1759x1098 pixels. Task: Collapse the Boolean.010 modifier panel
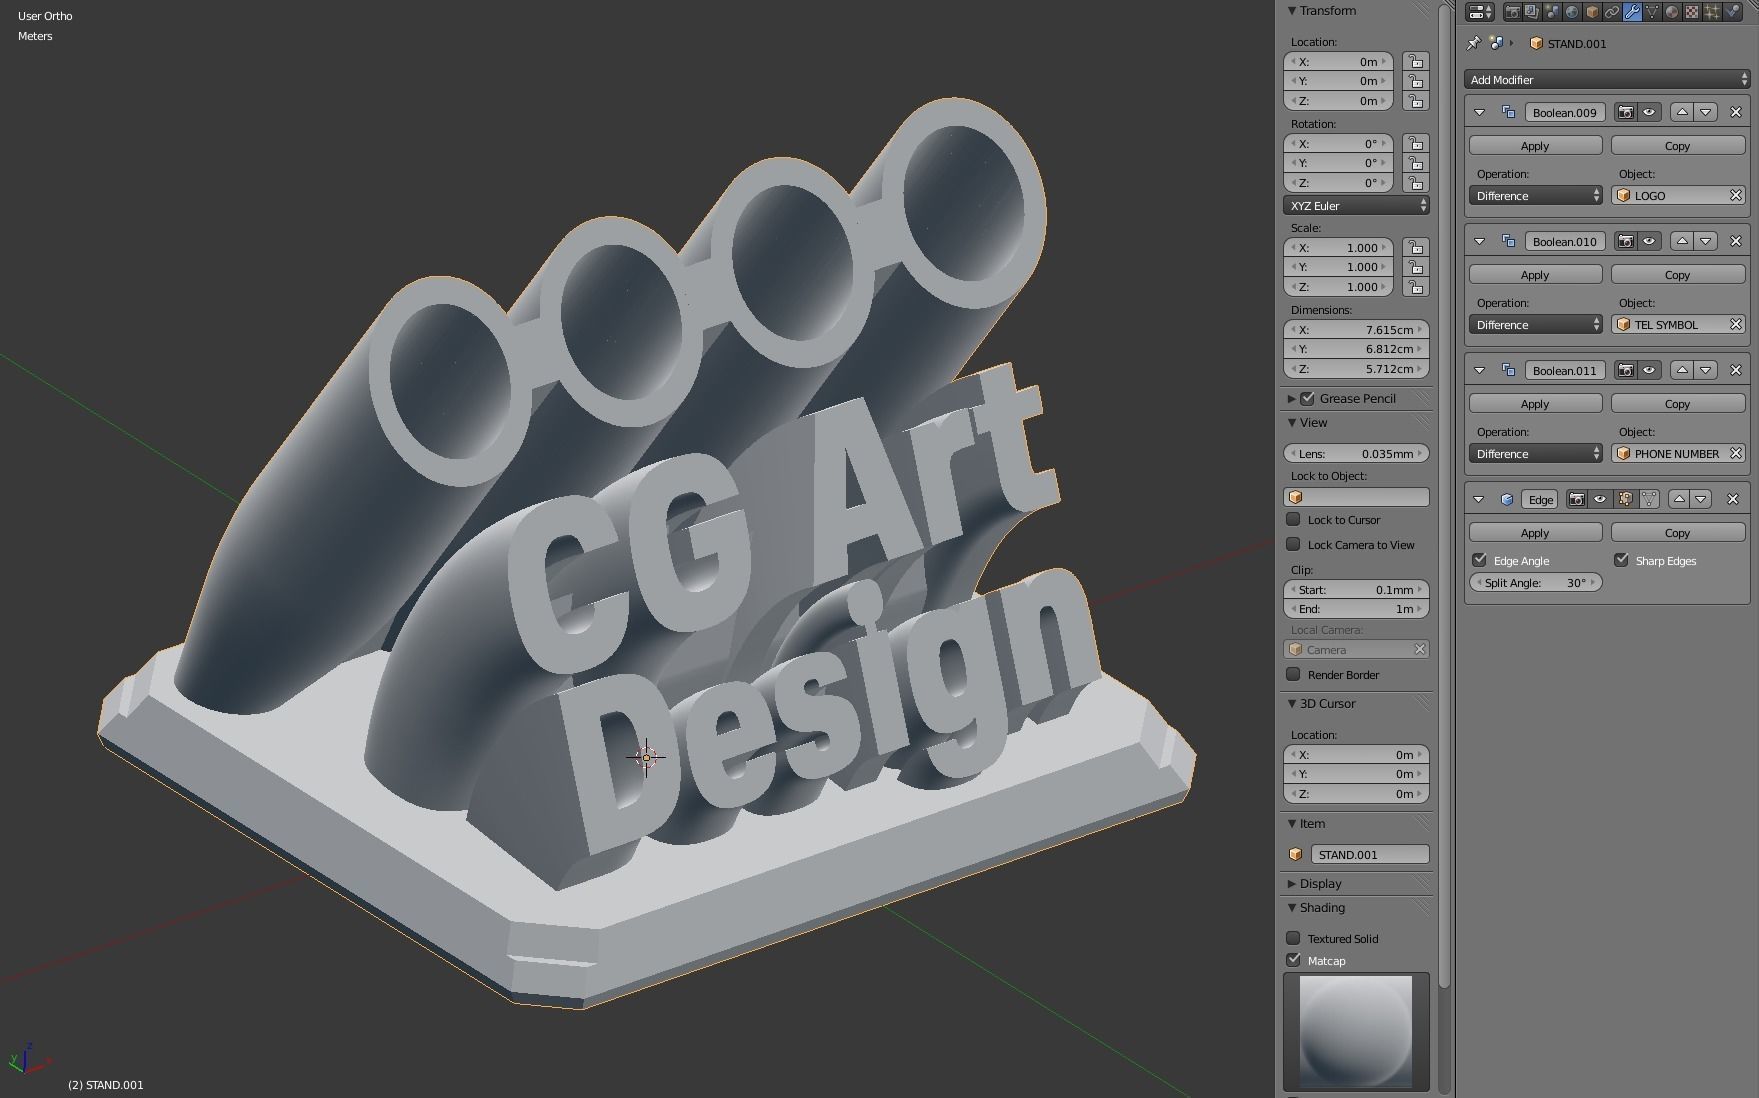coord(1480,240)
